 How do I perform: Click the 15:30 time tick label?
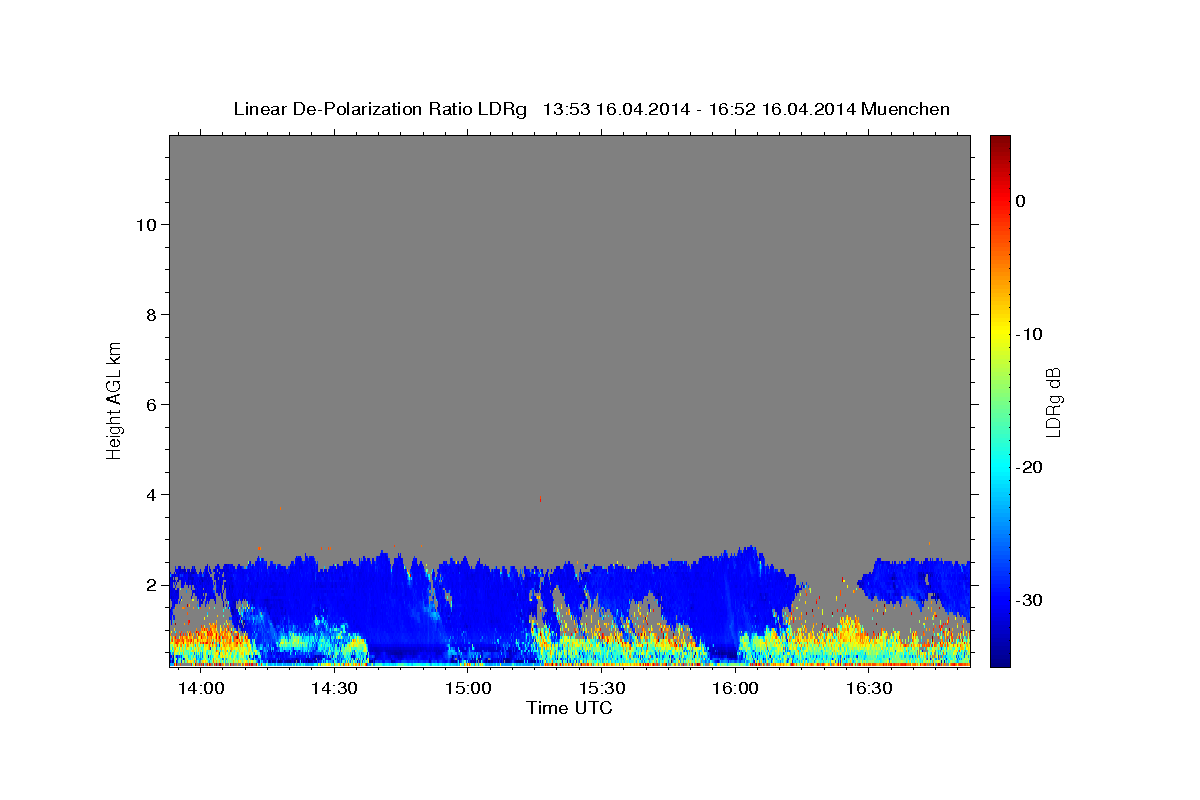tap(602, 689)
